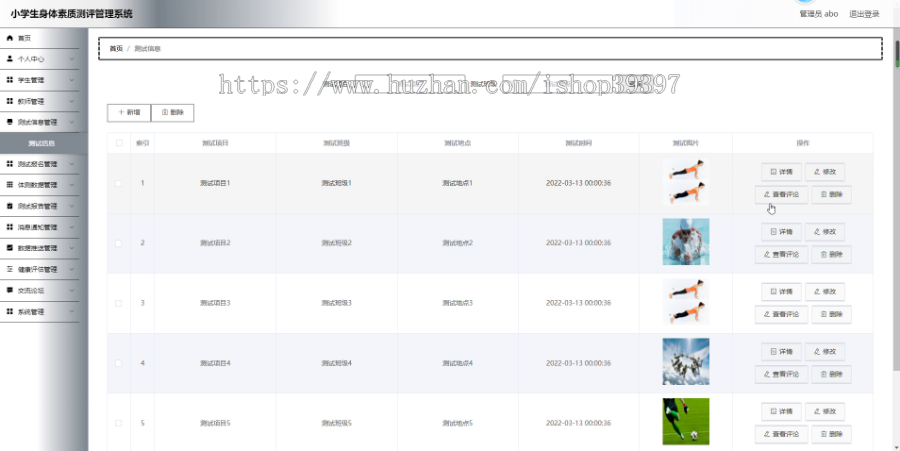The width and height of the screenshot is (900, 451).
Task: Expand the 消息通知管理 chevron
Action: [x=72, y=227]
